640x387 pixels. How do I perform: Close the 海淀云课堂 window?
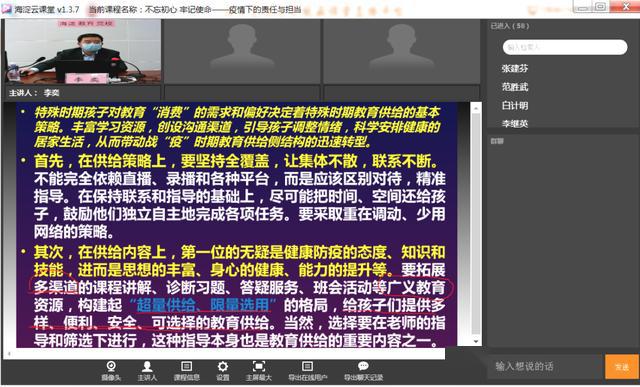pyautogui.click(x=625, y=6)
